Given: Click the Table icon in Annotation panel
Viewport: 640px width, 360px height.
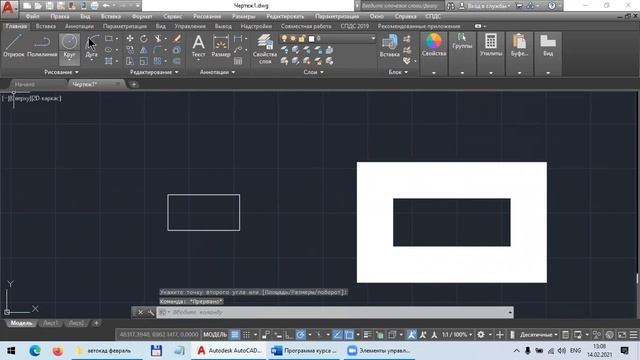Looking at the screenshot, I should point(238,61).
